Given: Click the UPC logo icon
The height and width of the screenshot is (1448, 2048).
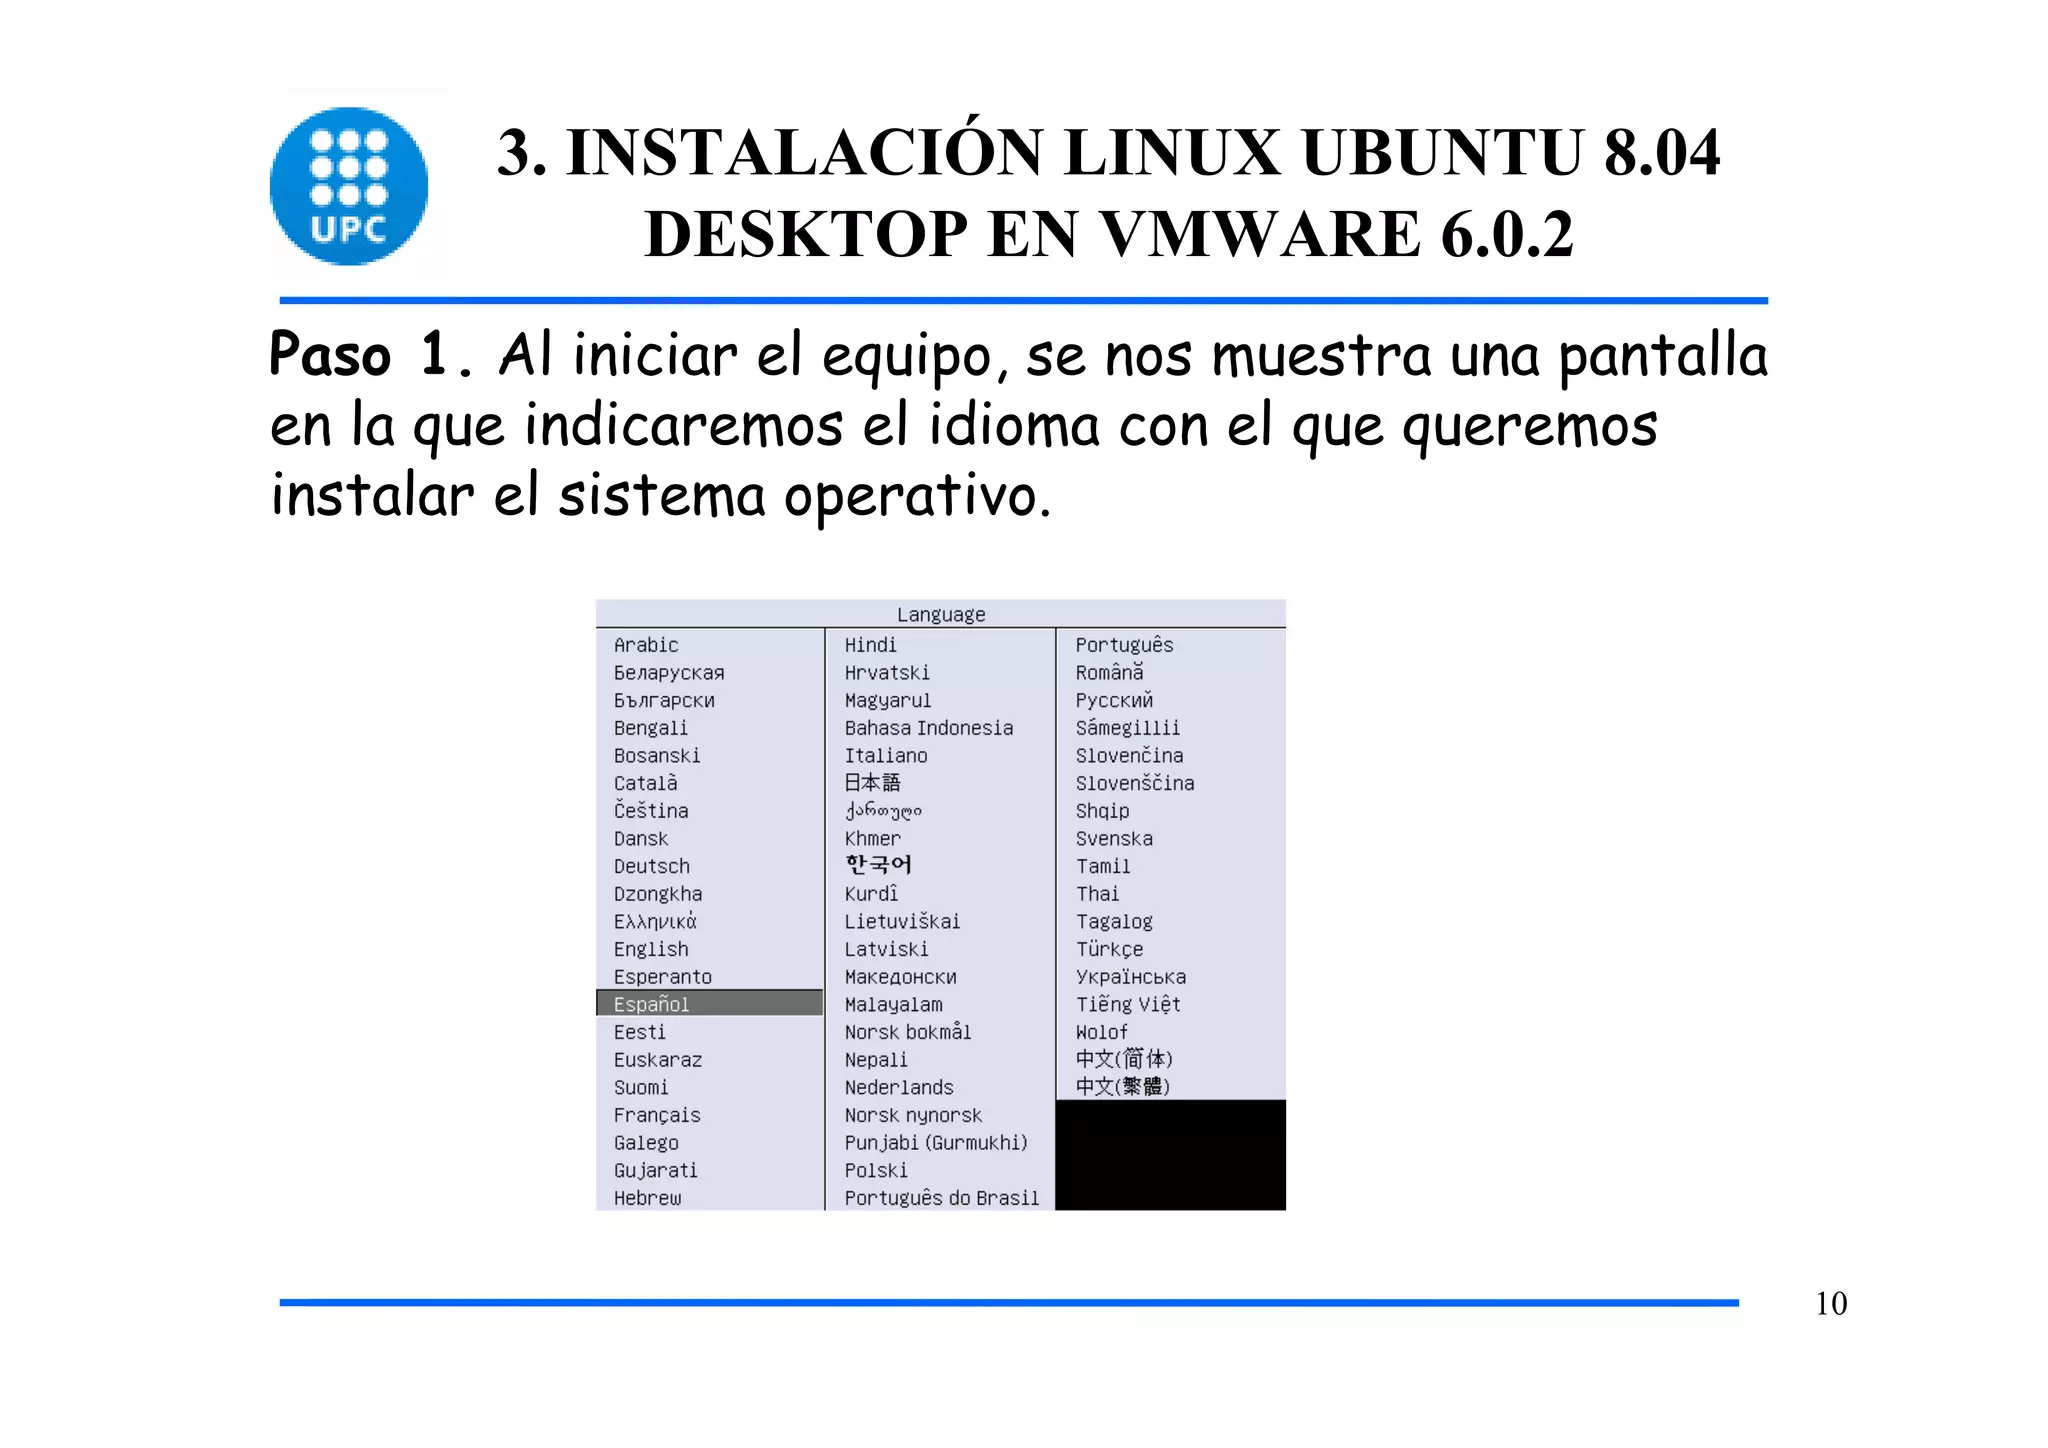Looking at the screenshot, I should point(349,186).
